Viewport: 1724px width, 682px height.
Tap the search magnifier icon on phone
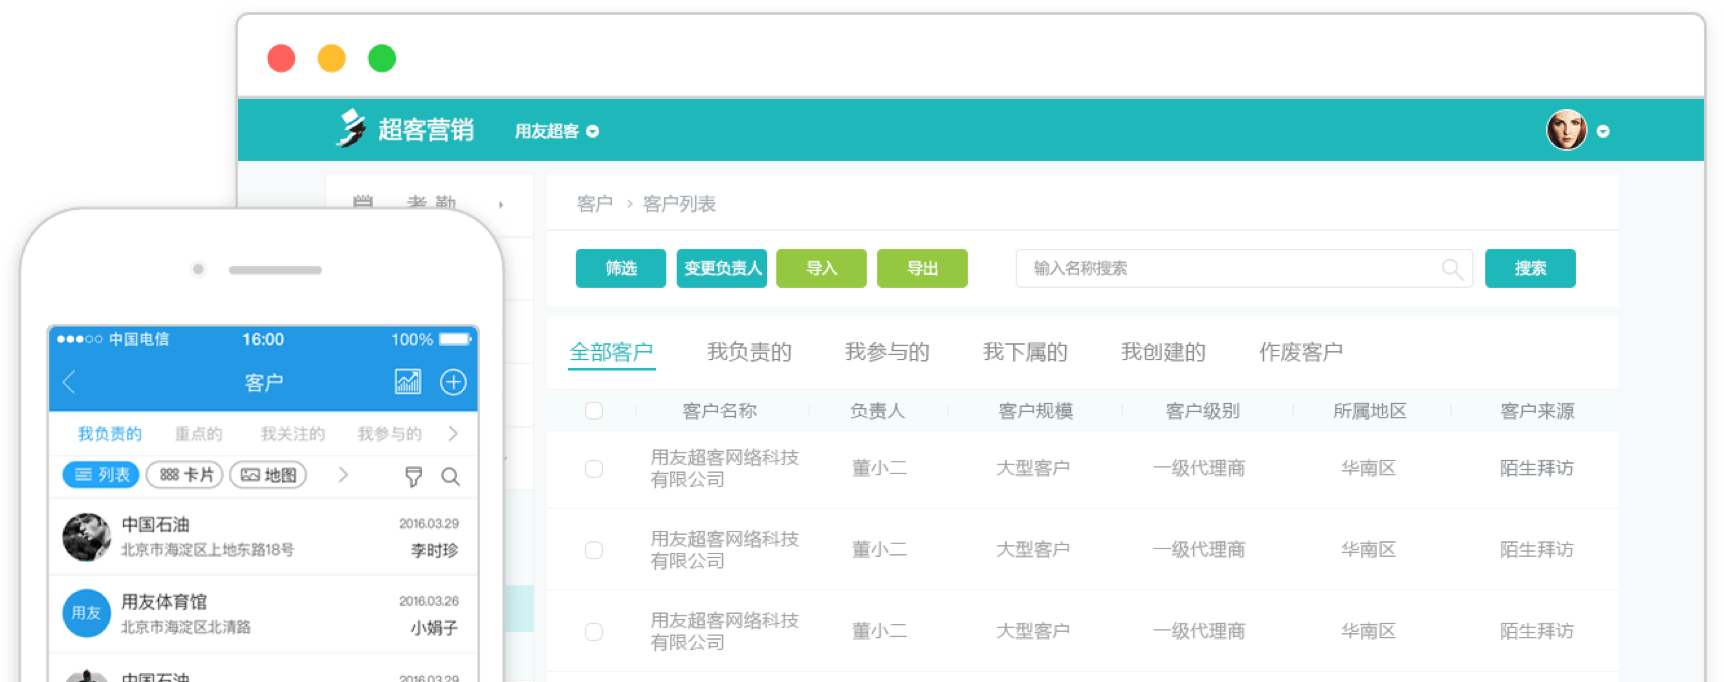point(450,477)
